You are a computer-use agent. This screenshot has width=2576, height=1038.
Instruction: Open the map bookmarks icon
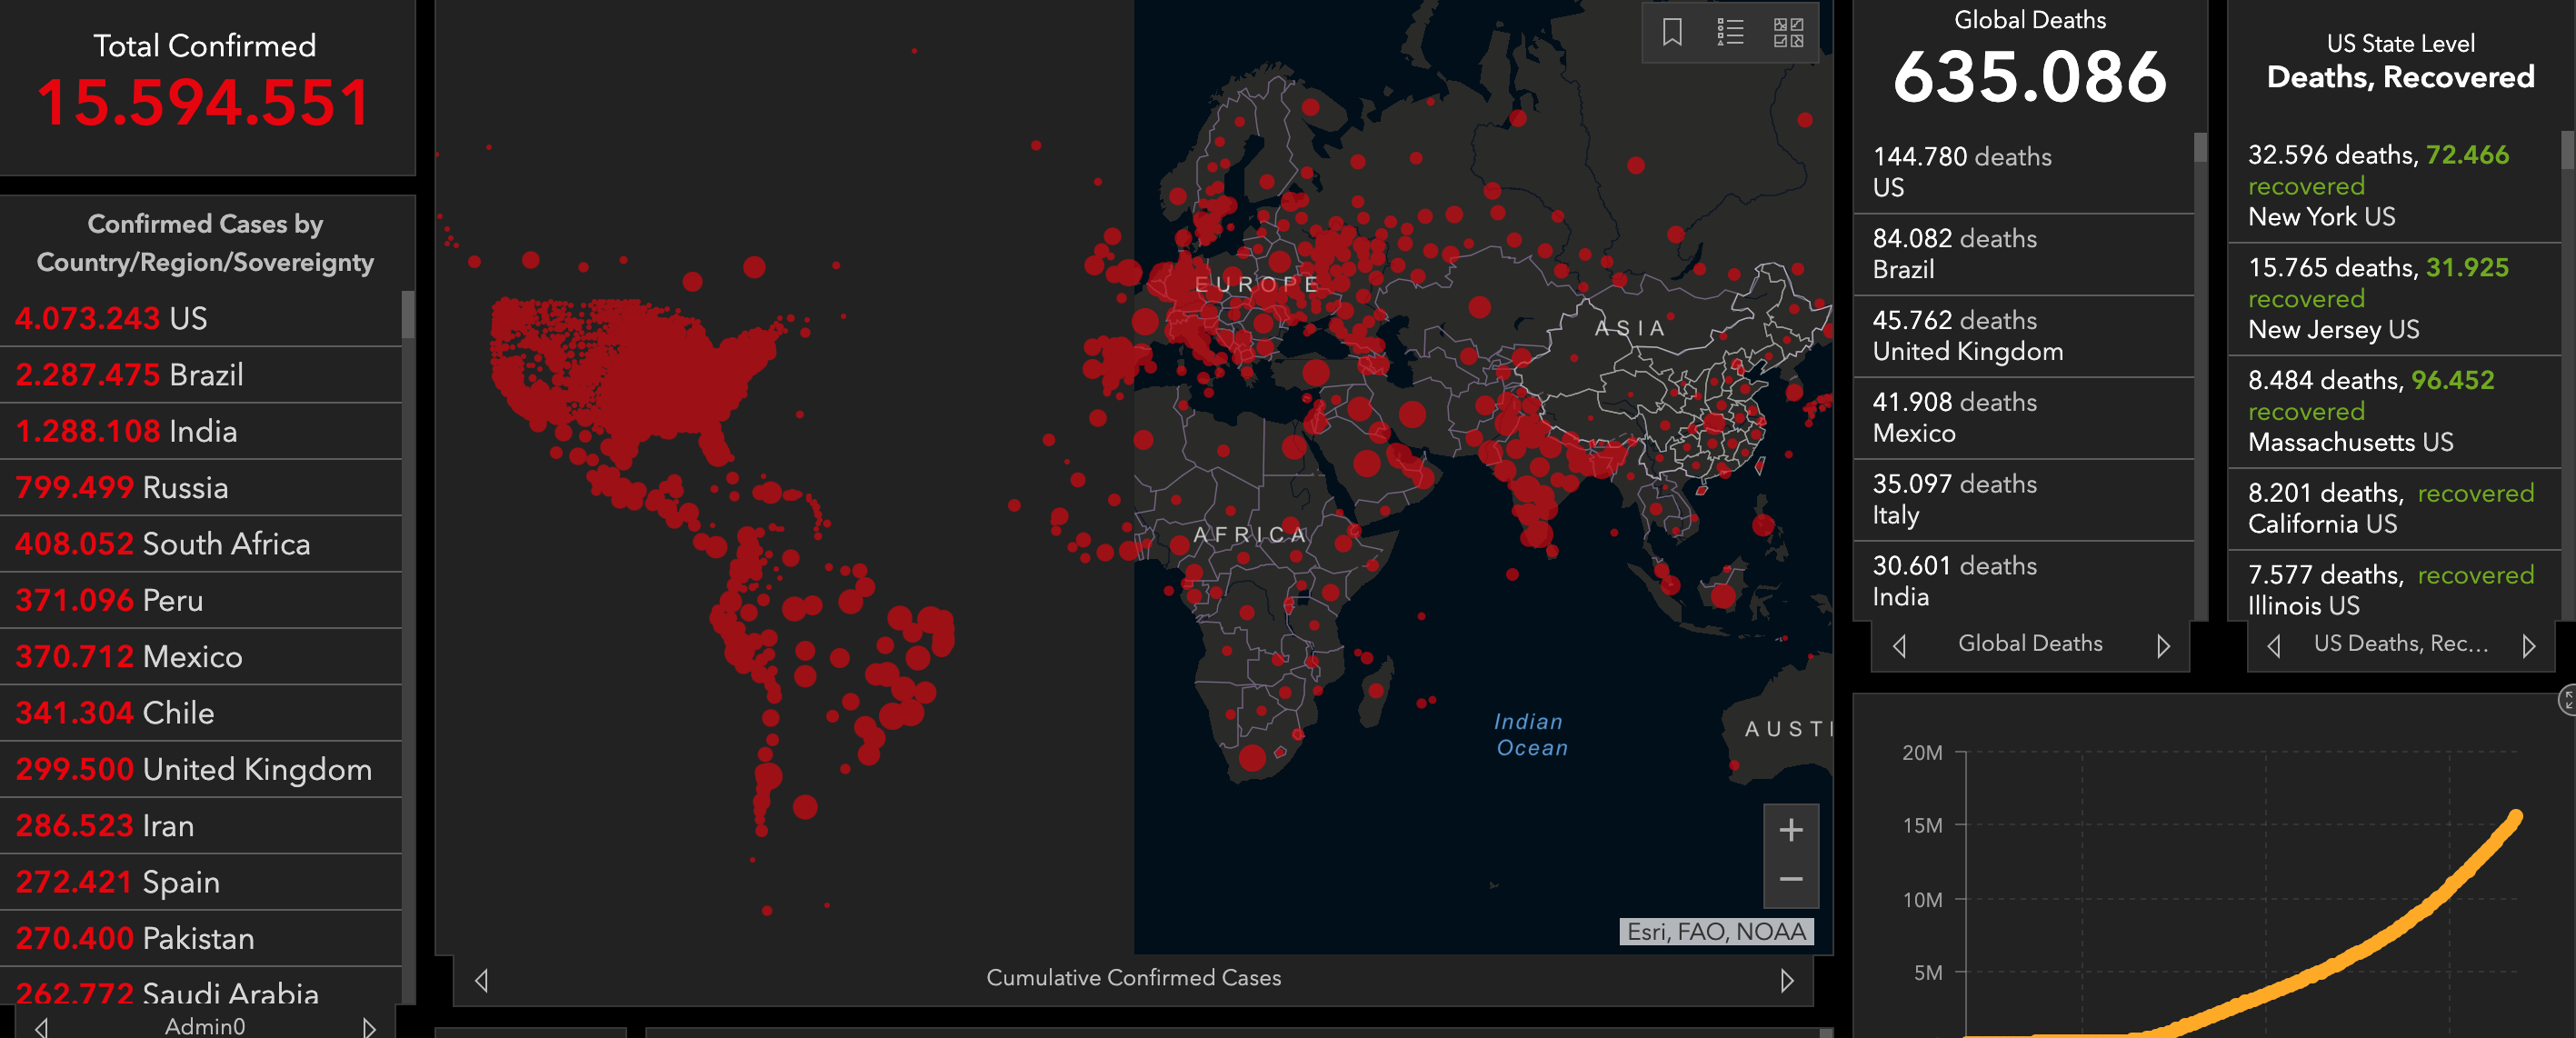tap(1672, 33)
